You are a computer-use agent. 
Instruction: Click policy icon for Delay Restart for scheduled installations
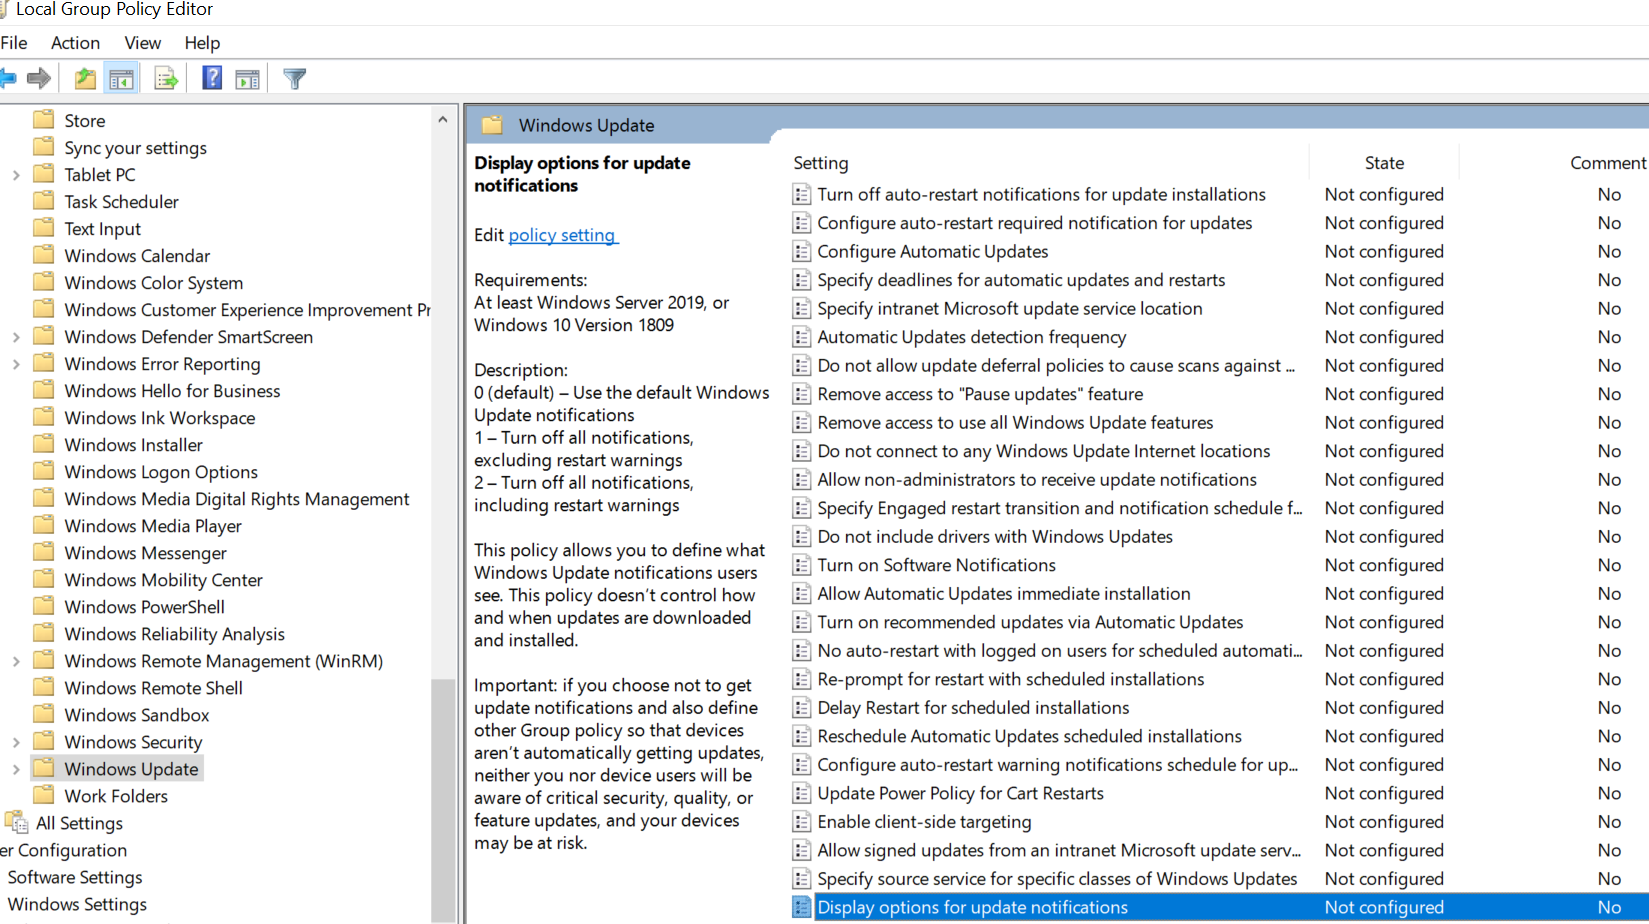click(x=801, y=707)
